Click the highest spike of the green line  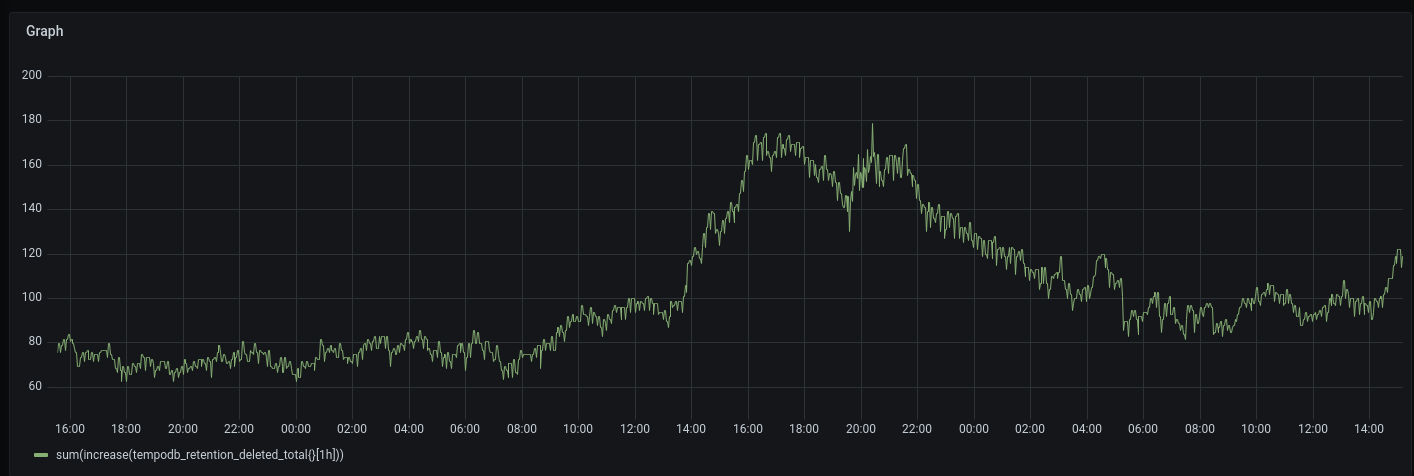pos(872,125)
